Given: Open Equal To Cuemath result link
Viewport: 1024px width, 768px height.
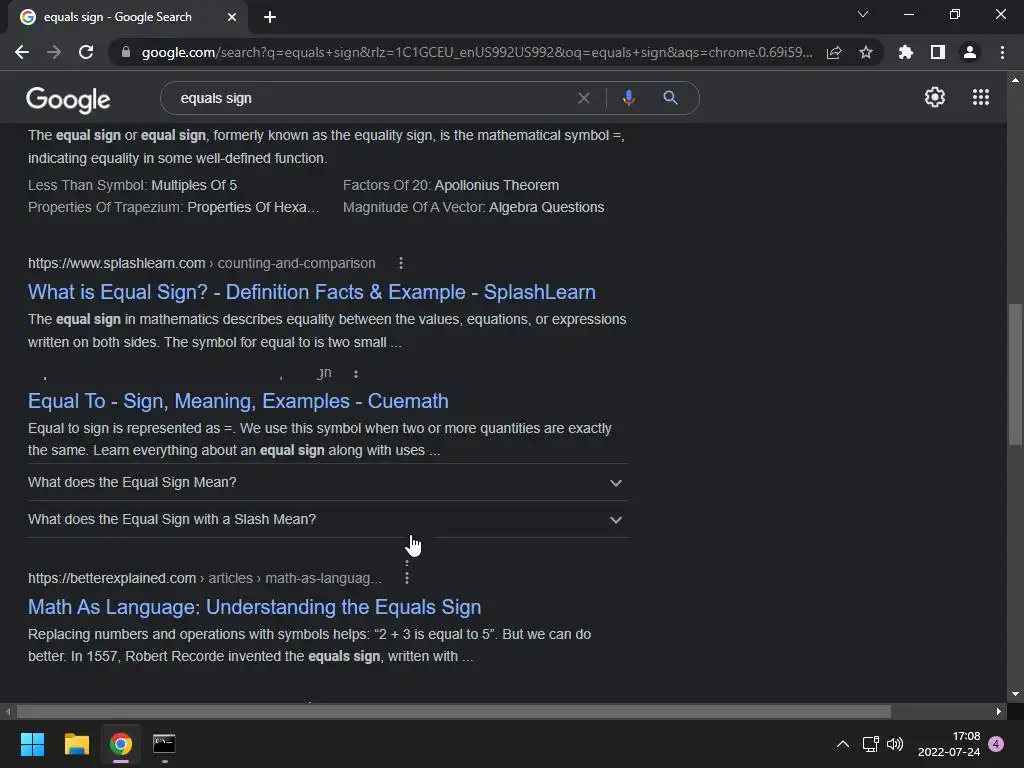Looking at the screenshot, I should pos(238,401).
